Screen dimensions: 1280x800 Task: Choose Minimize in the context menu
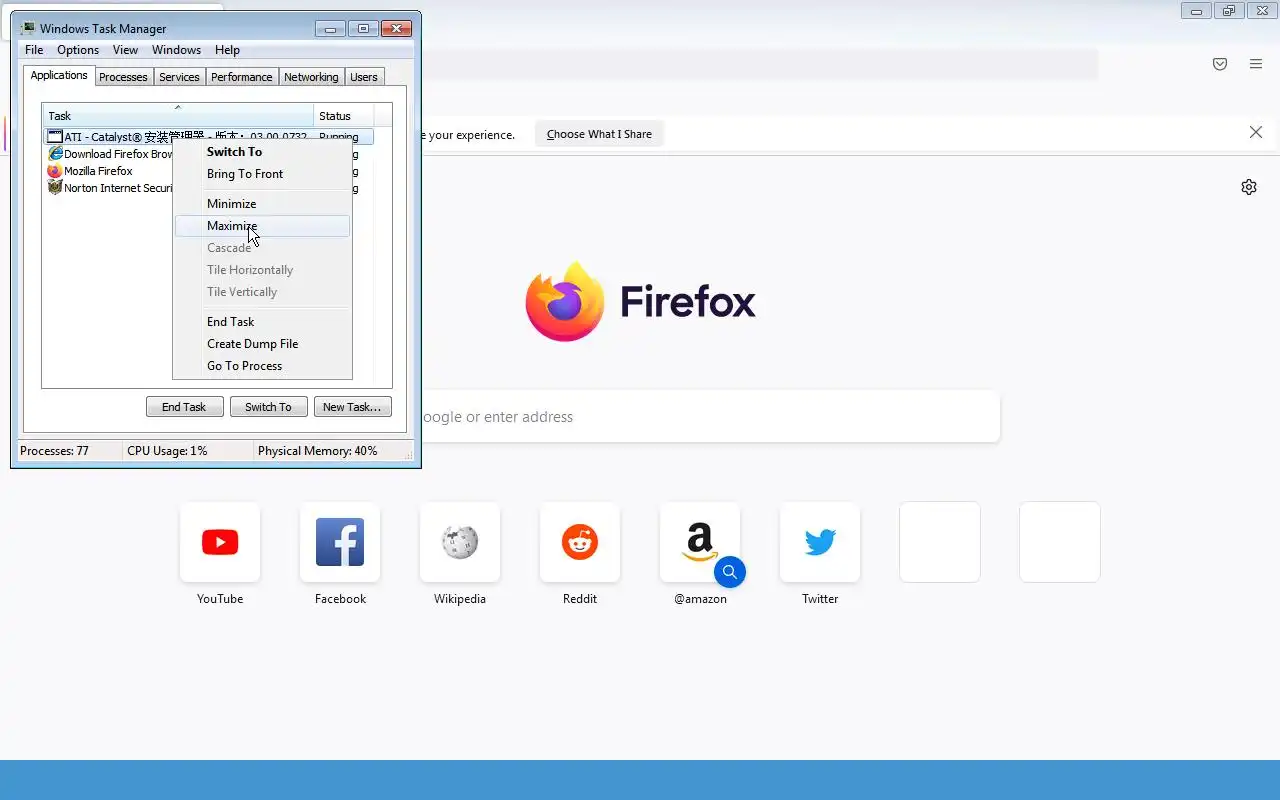(262, 204)
